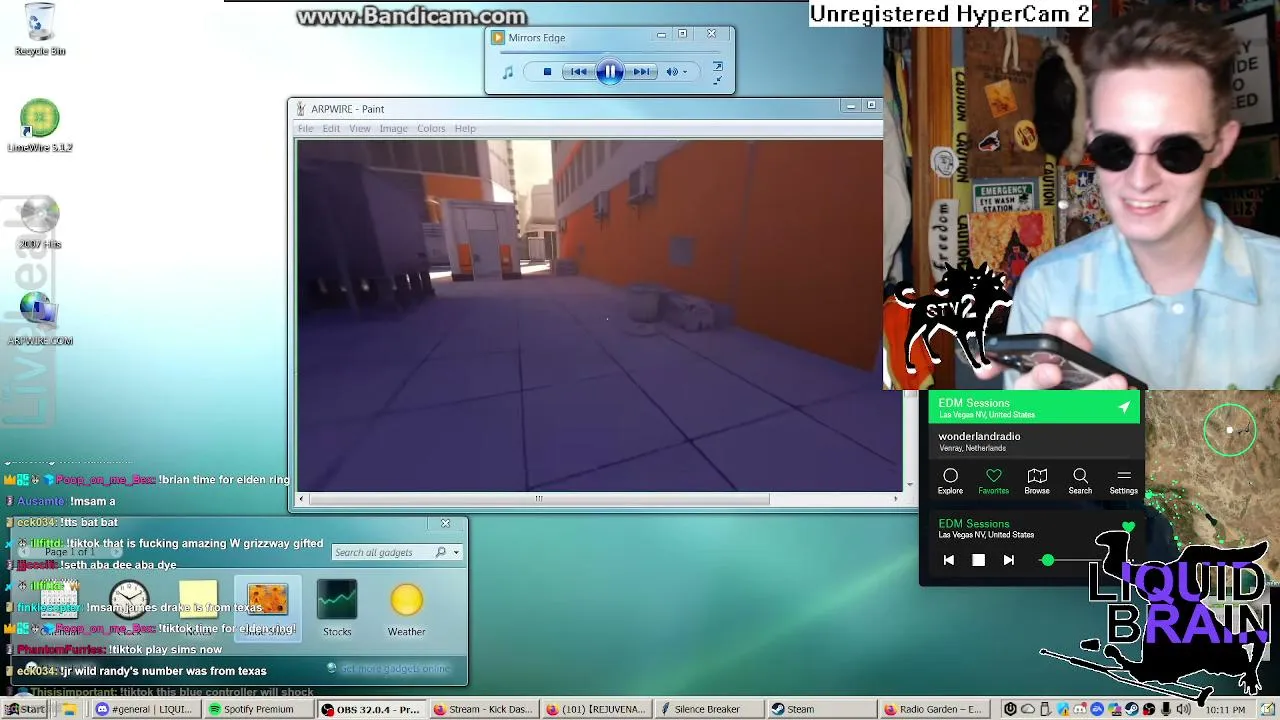Stop playback in the Mirrors Edge player
Screen dimensions: 1280x720
(x=547, y=72)
